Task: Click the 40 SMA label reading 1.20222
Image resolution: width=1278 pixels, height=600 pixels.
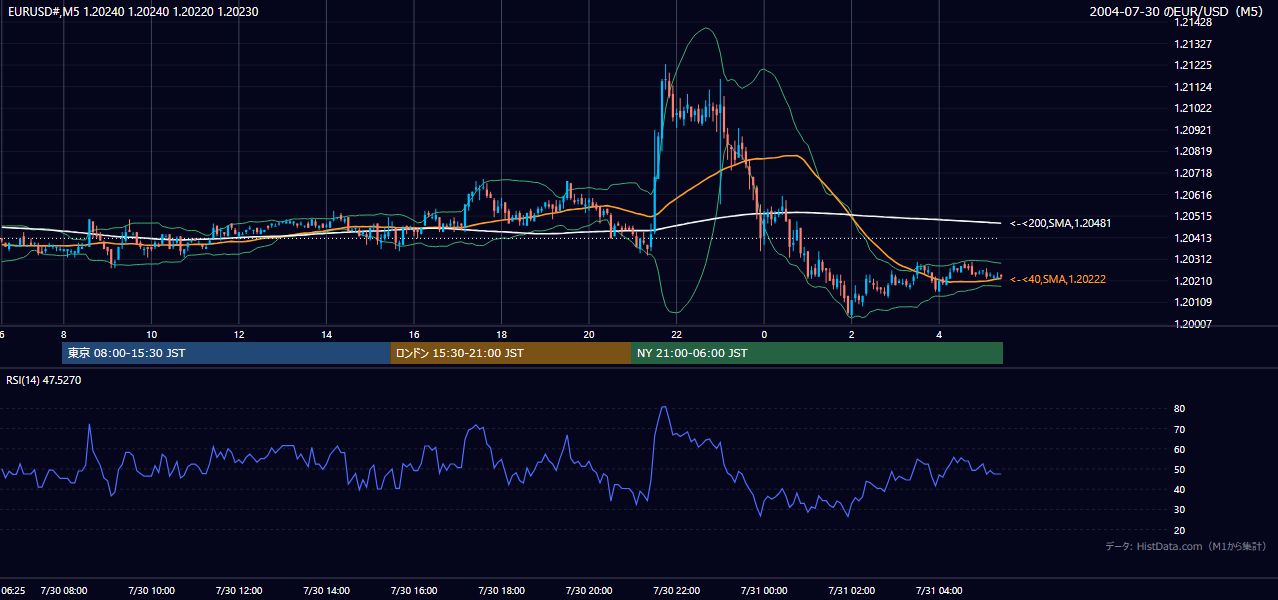Action: pos(1057,279)
